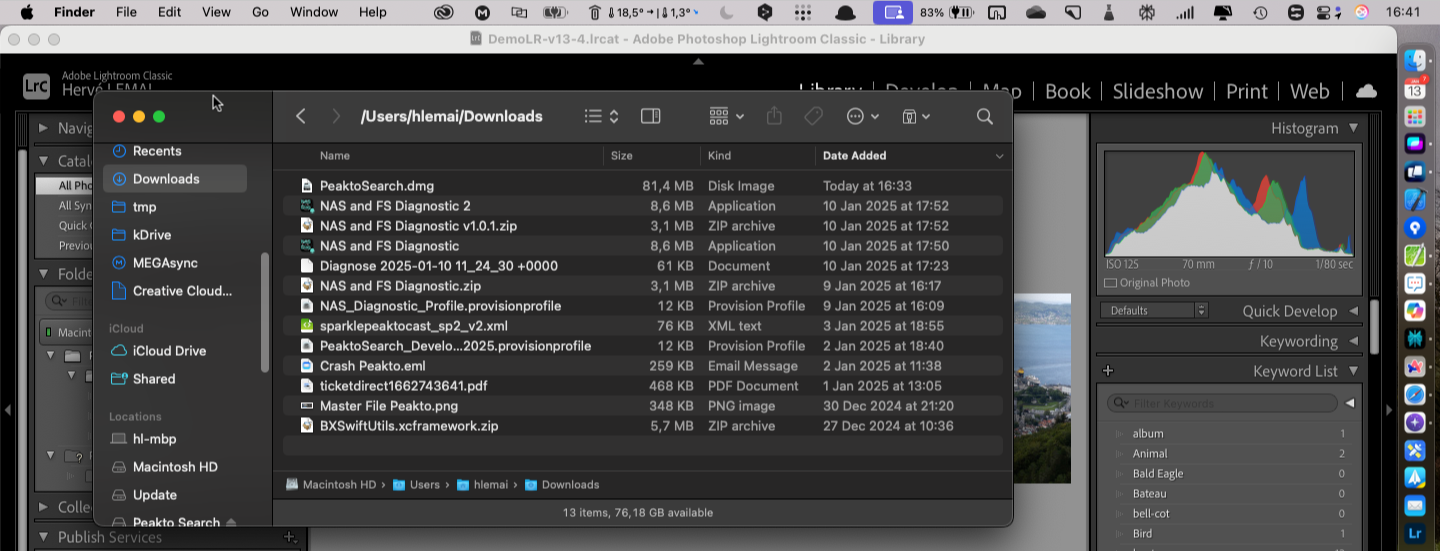Open Finder clipboard-style toolbar dropdown
Viewport: 1440px width, 551px height.
click(x=916, y=116)
